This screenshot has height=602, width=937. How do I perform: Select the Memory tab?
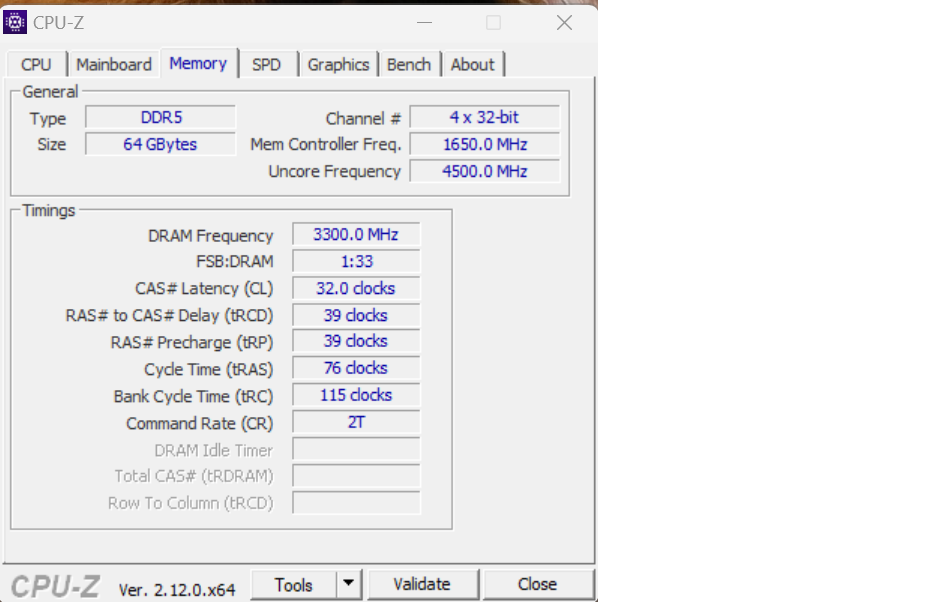198,63
